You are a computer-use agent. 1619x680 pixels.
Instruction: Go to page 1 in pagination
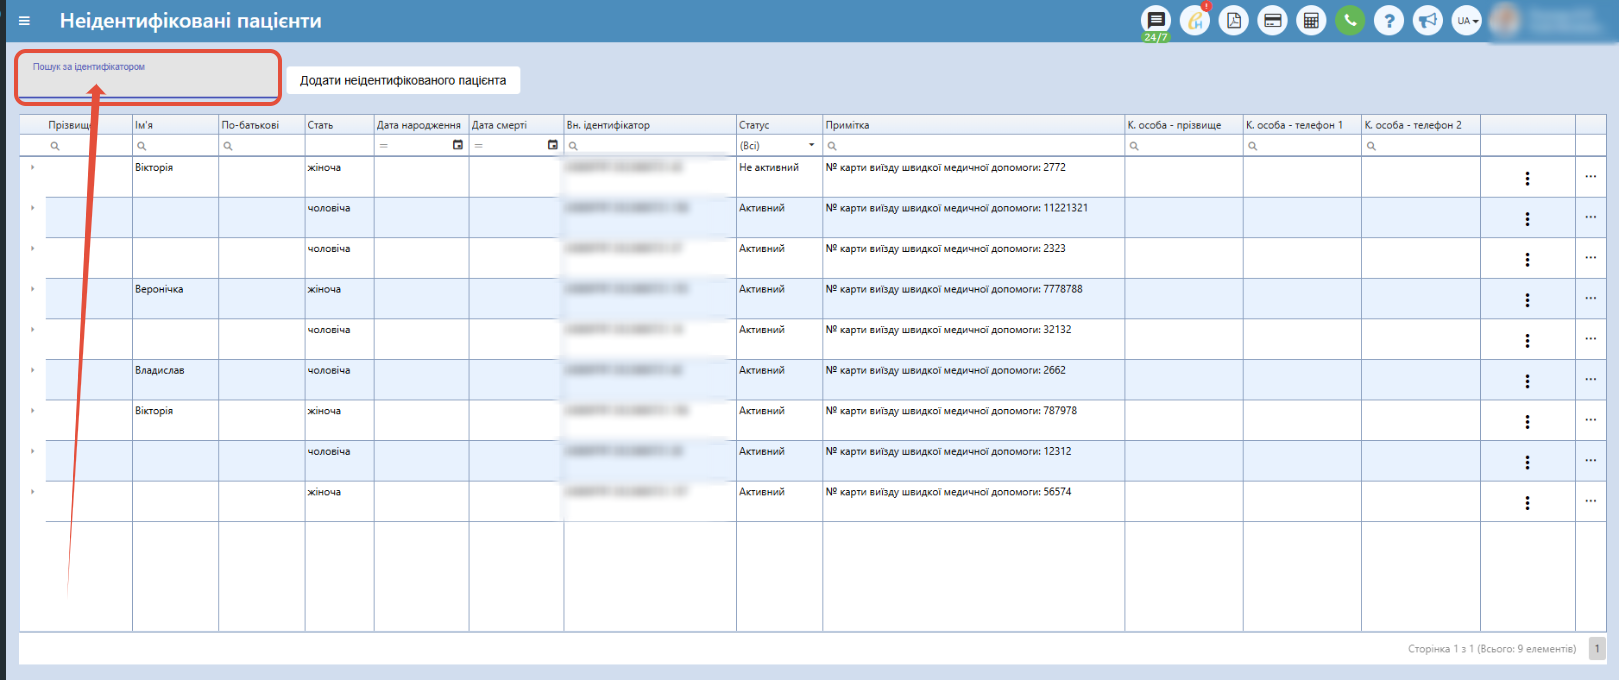(1597, 648)
